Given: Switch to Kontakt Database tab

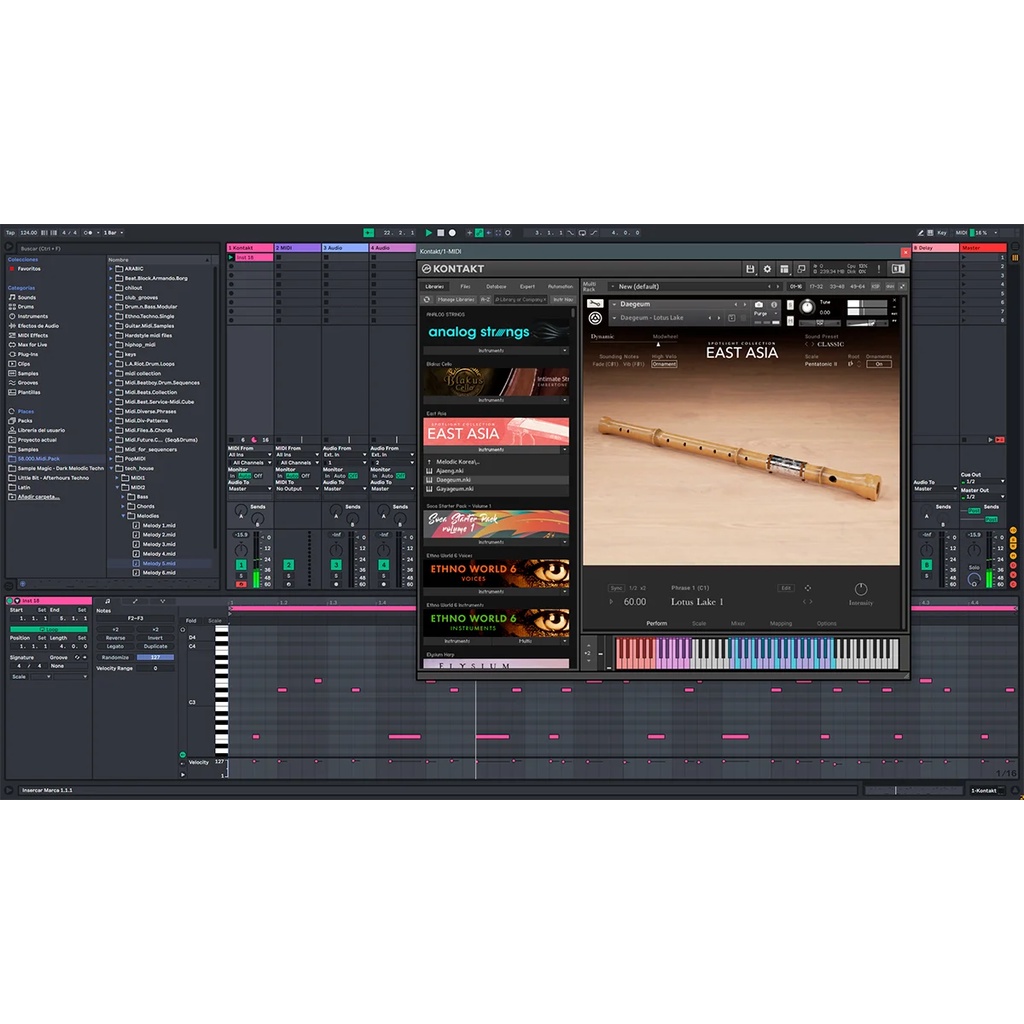Looking at the screenshot, I should pos(496,286).
